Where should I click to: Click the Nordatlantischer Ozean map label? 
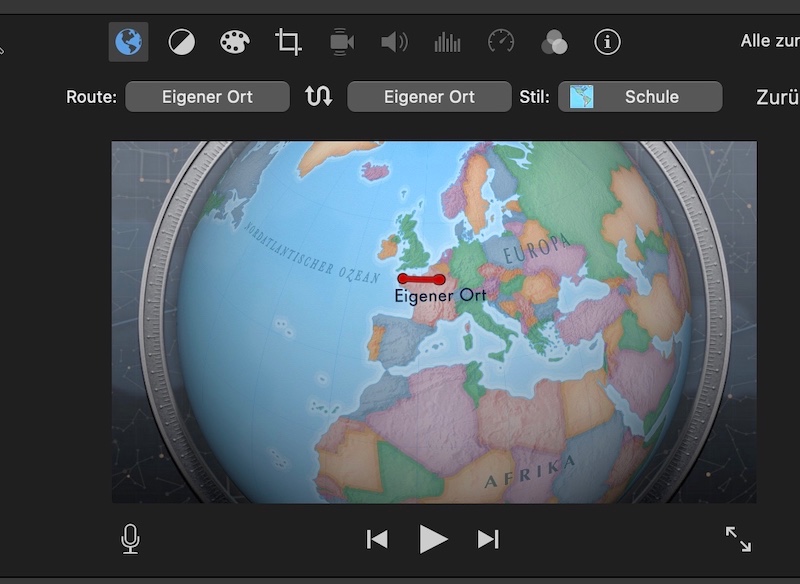pyautogui.click(x=312, y=253)
